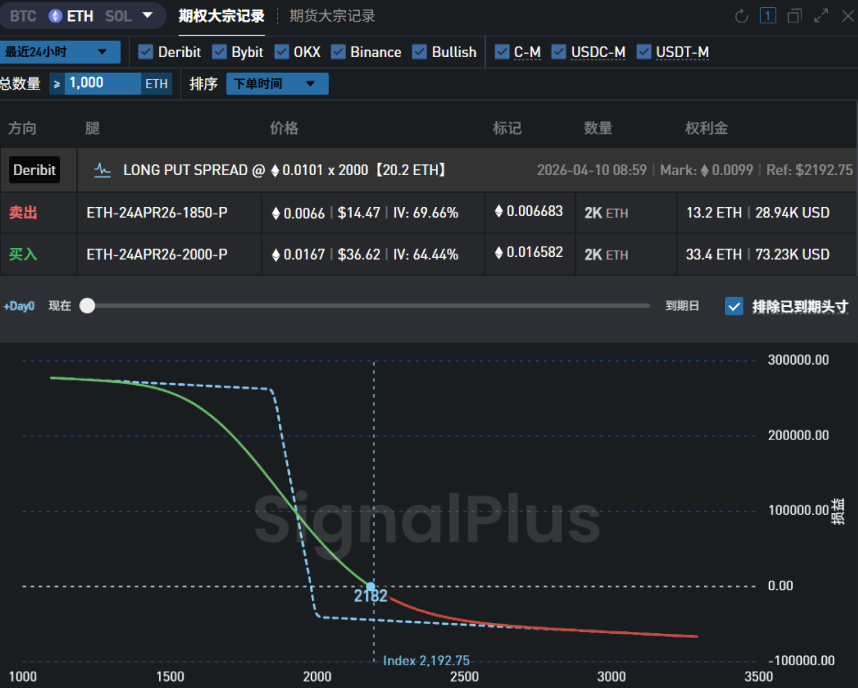Click the ETH diamond icon in the coin selector
The image size is (858, 688).
(x=54, y=16)
